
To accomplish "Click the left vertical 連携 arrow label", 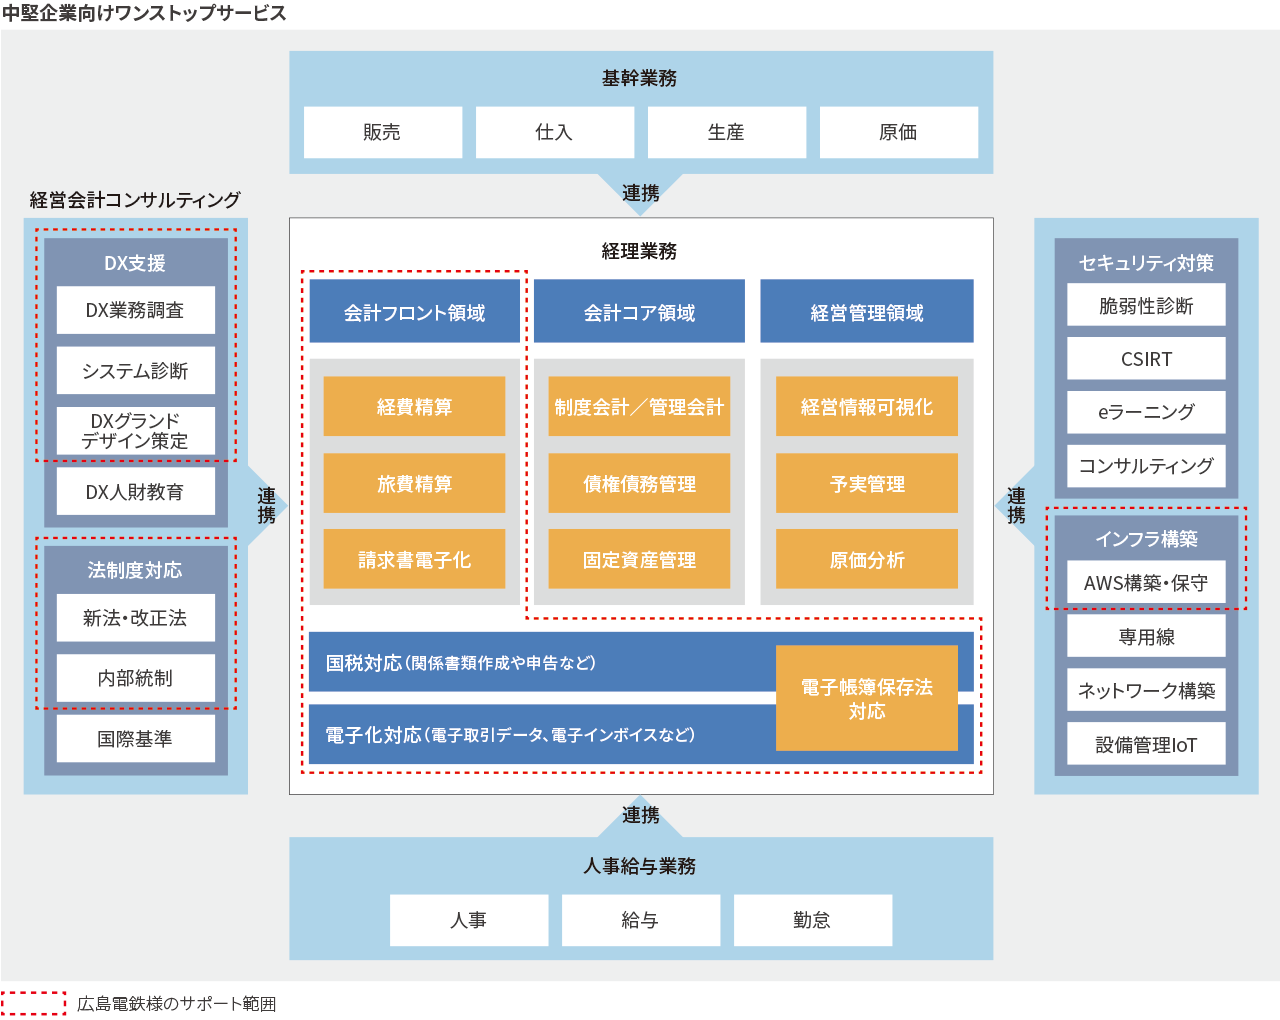I will point(266,506).
